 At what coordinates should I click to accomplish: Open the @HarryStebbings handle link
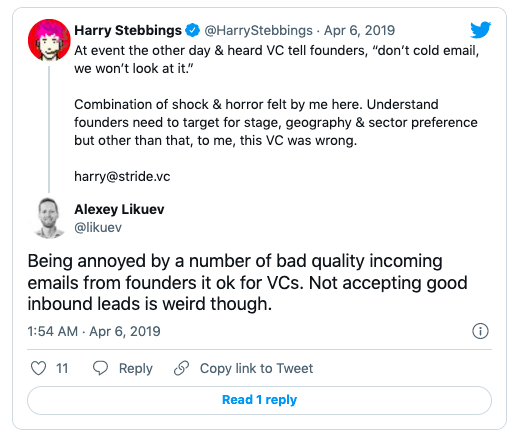[258, 31]
